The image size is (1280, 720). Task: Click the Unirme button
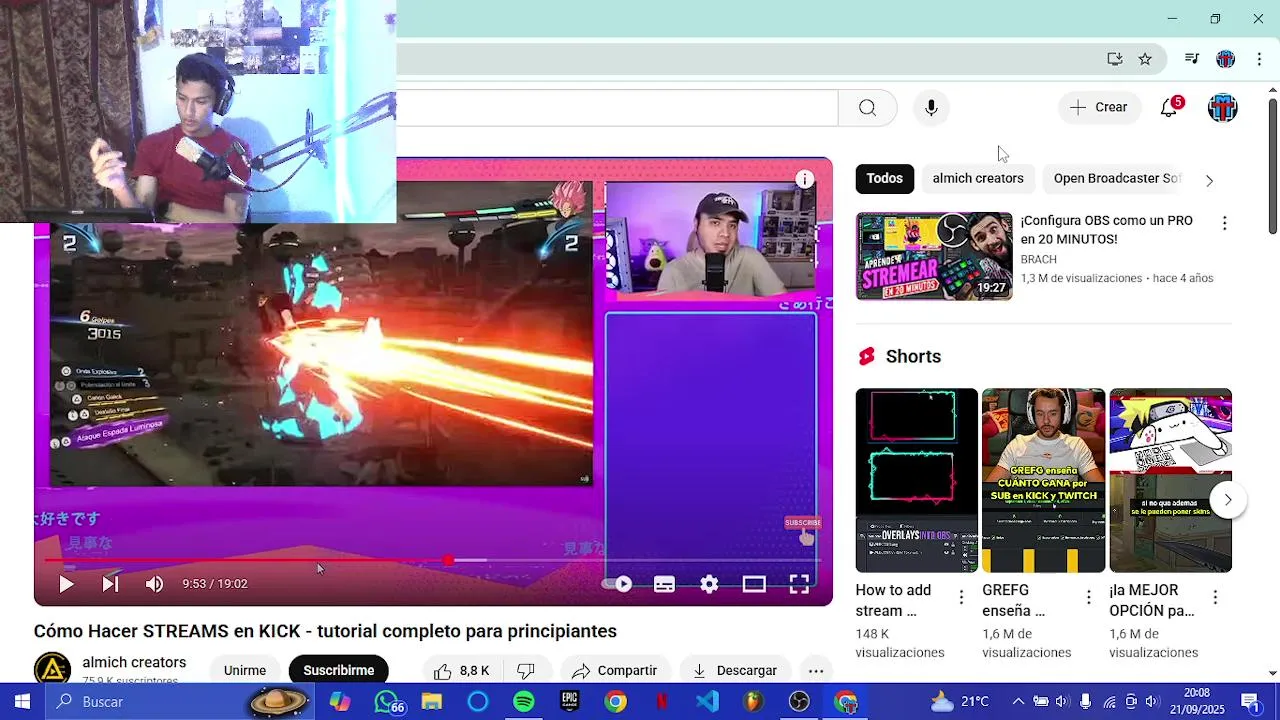[x=245, y=670]
